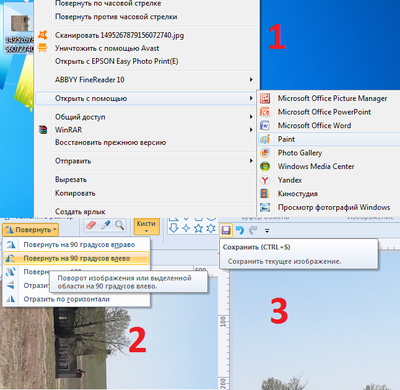Screen dimensions: 400x390
Task: Select Просмотр фотографий Windows icon
Action: (265, 207)
